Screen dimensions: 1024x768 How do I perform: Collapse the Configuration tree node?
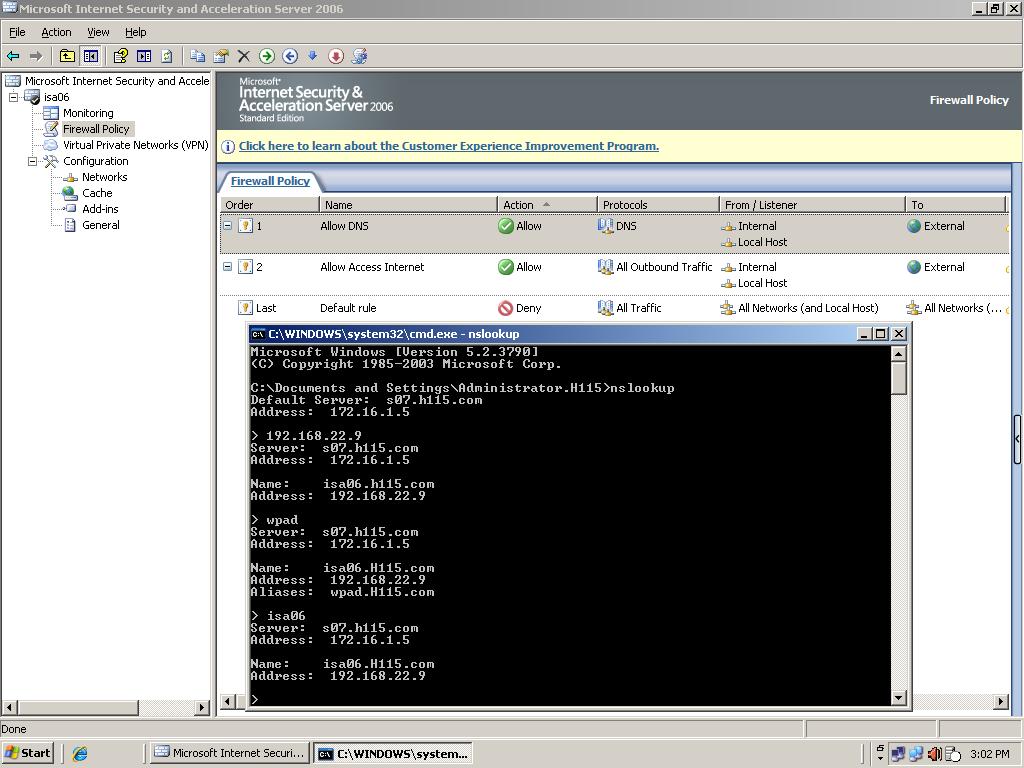[x=32, y=161]
